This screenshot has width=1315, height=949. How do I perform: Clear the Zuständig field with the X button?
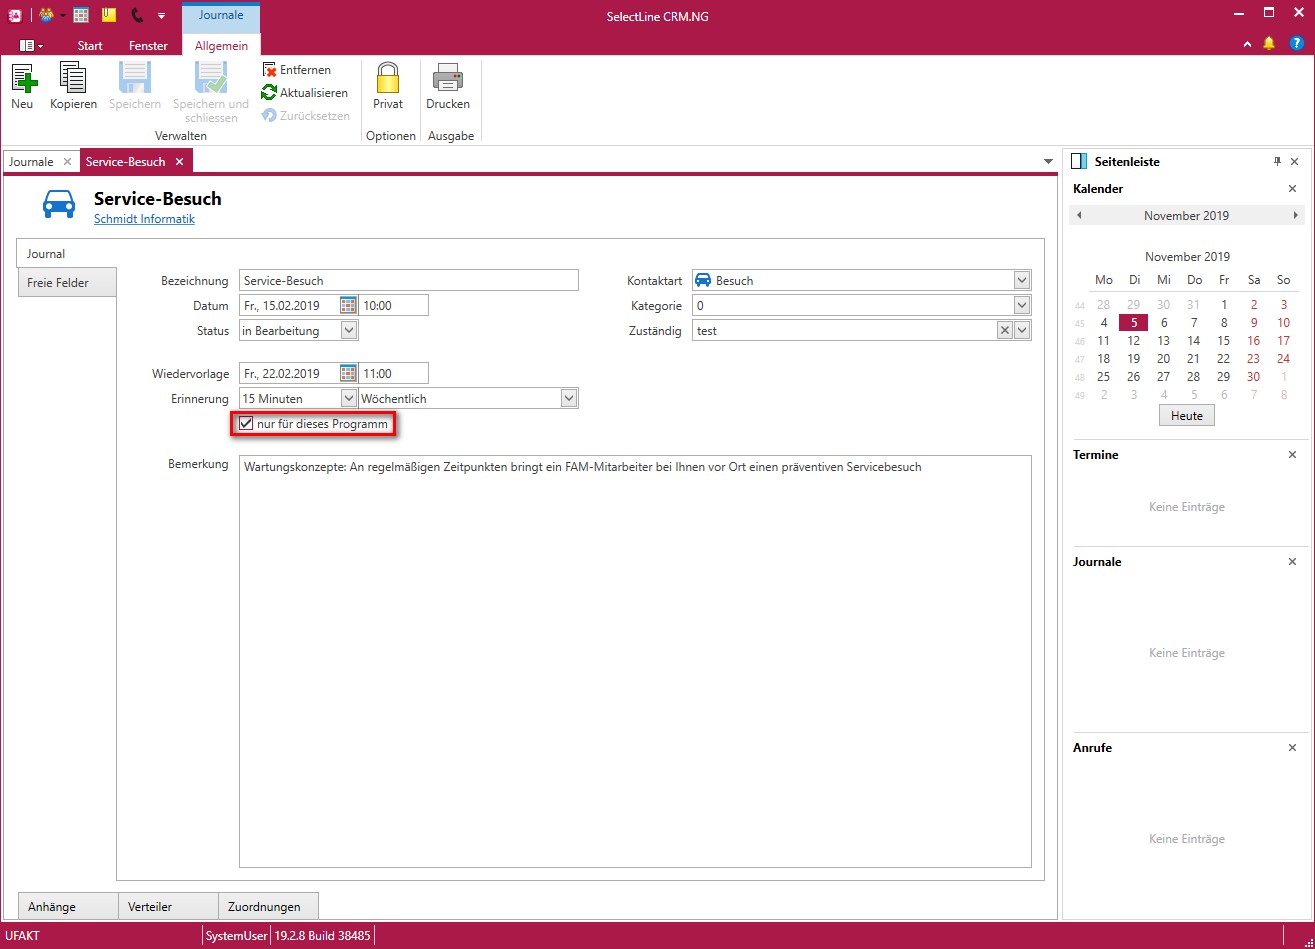(1005, 331)
